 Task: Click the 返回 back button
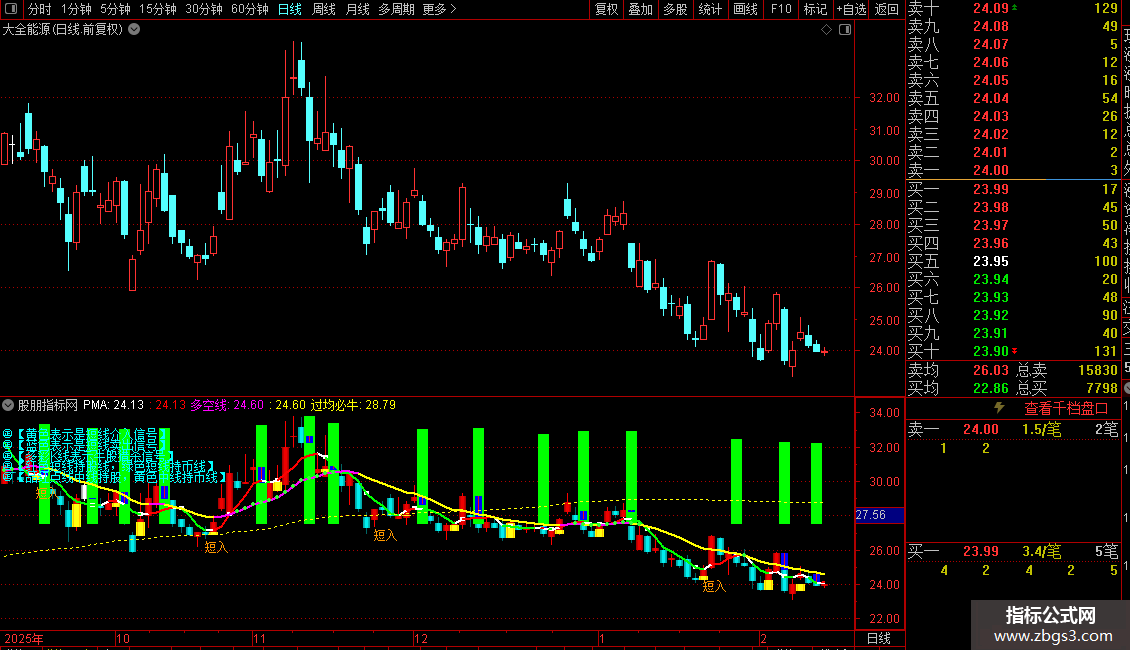click(x=886, y=9)
